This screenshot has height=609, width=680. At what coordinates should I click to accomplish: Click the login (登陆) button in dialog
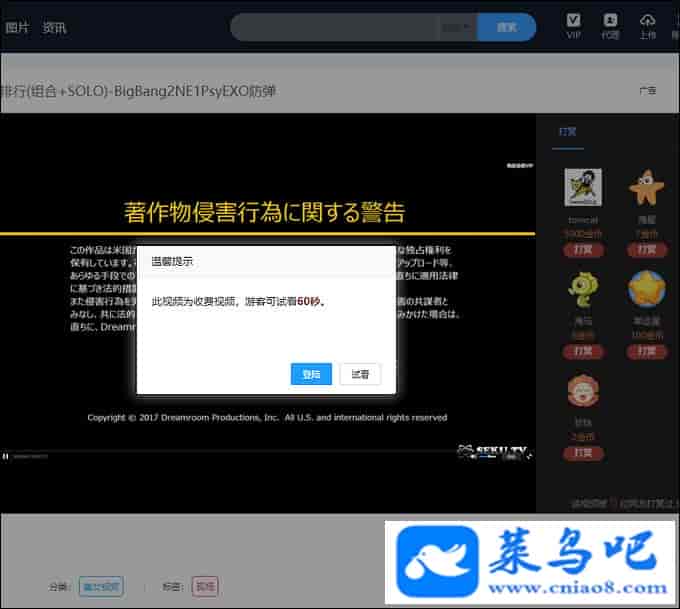[x=311, y=374]
